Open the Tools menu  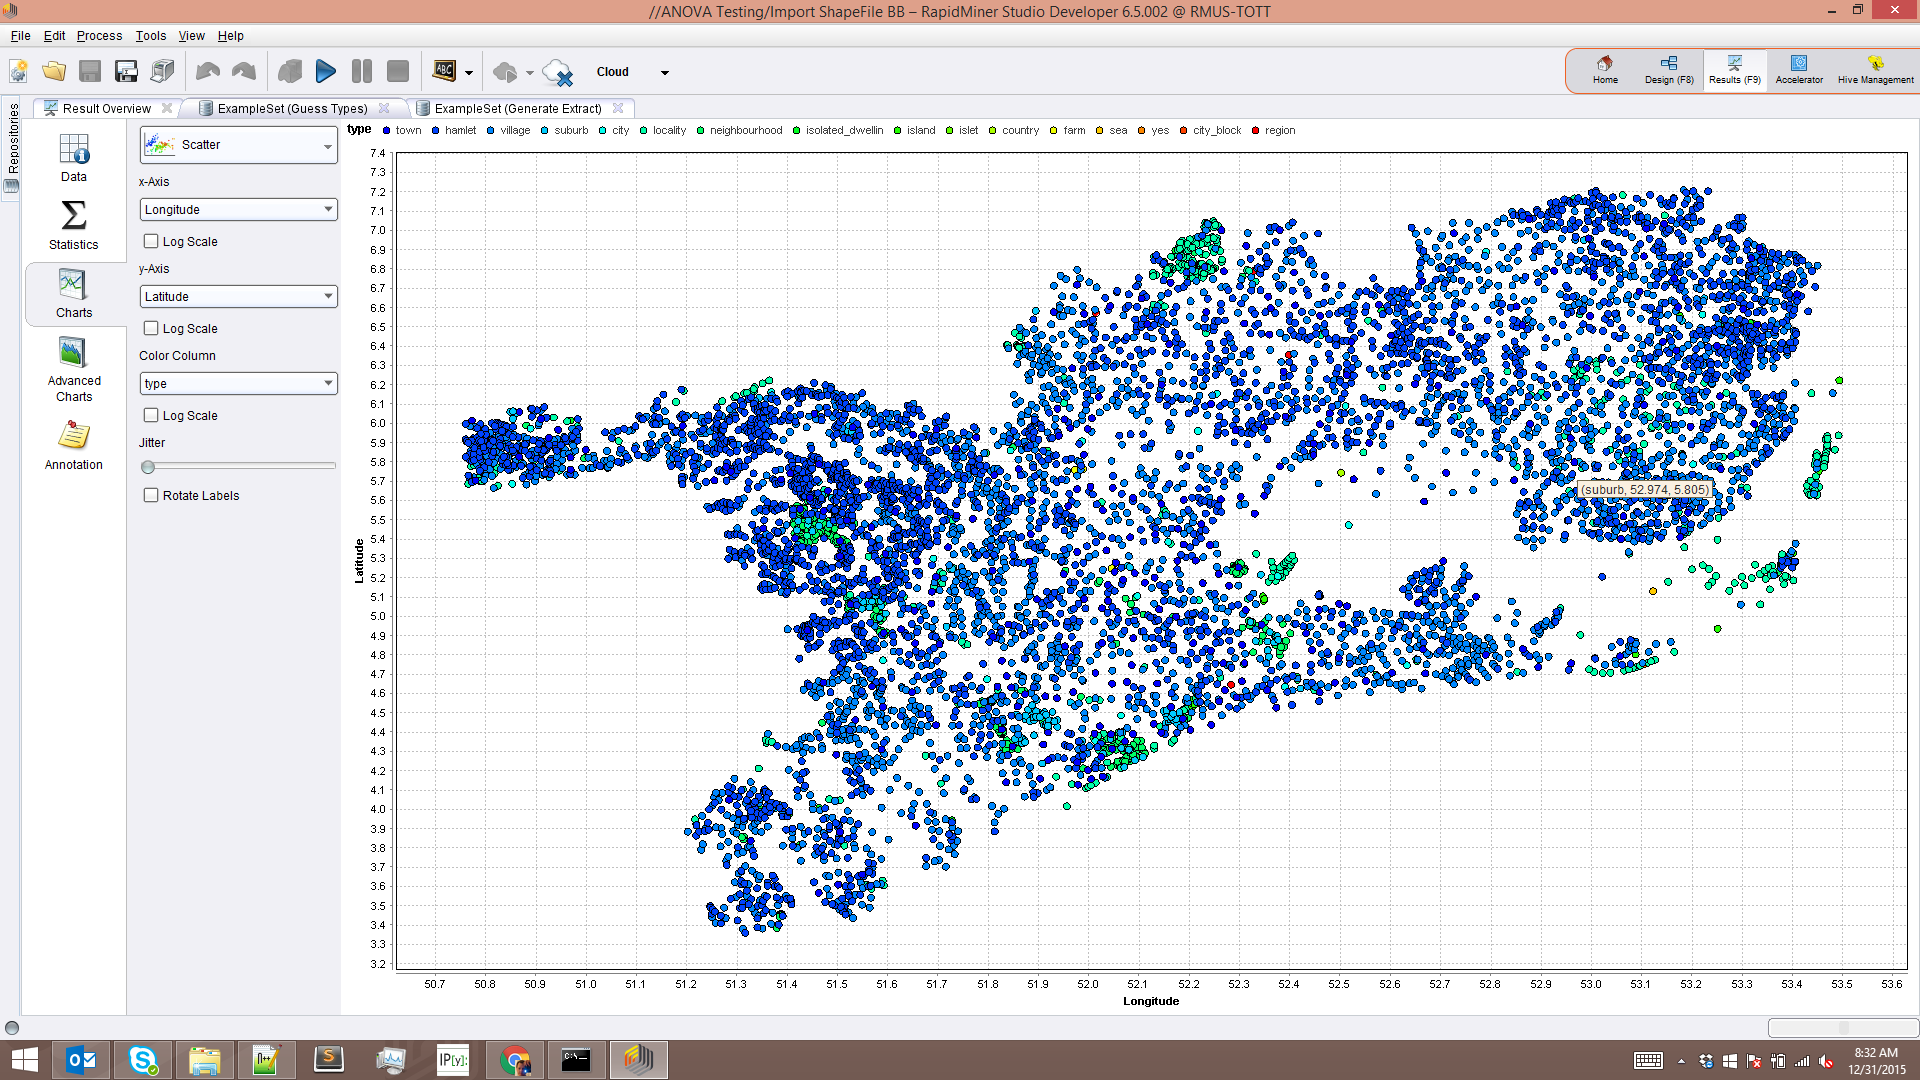(151, 35)
